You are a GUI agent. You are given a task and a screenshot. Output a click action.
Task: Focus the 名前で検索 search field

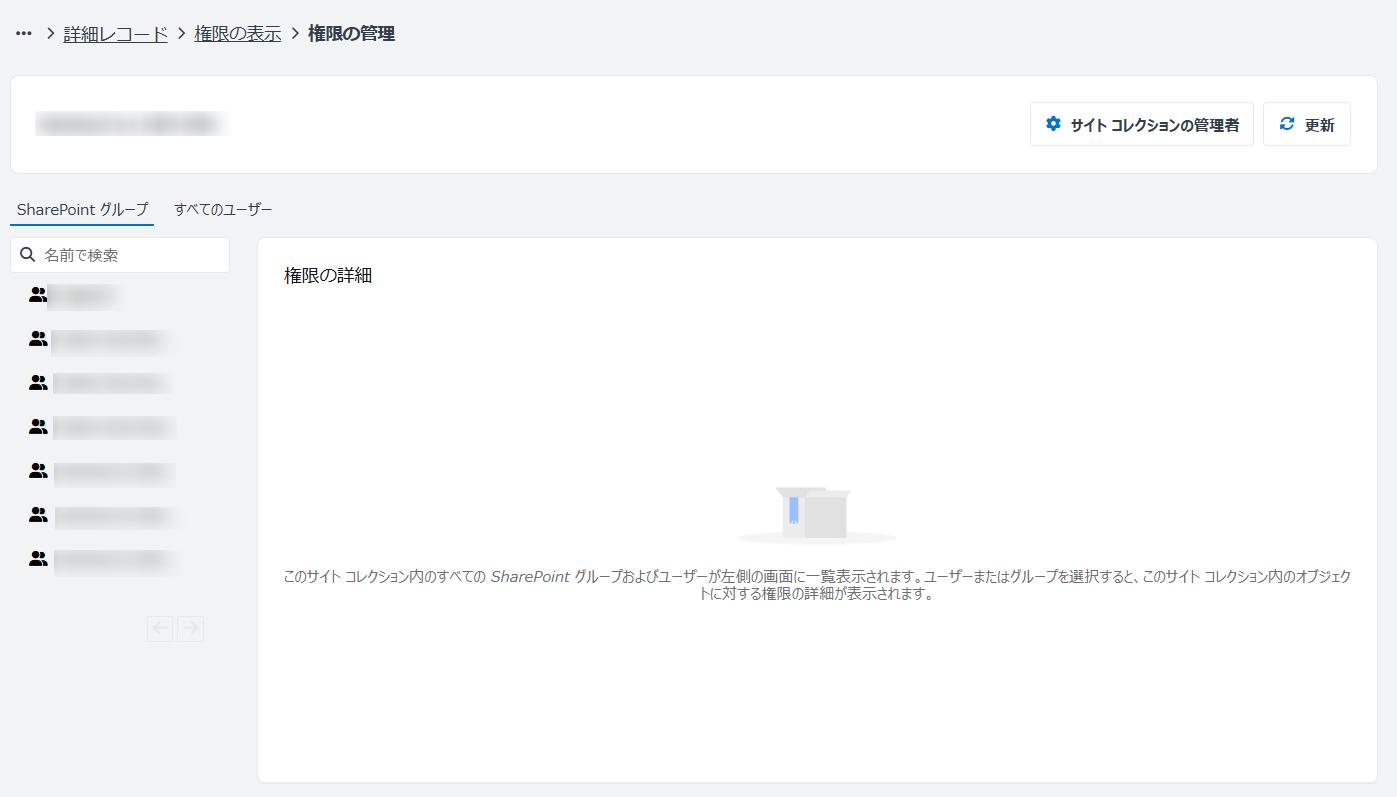pos(120,255)
